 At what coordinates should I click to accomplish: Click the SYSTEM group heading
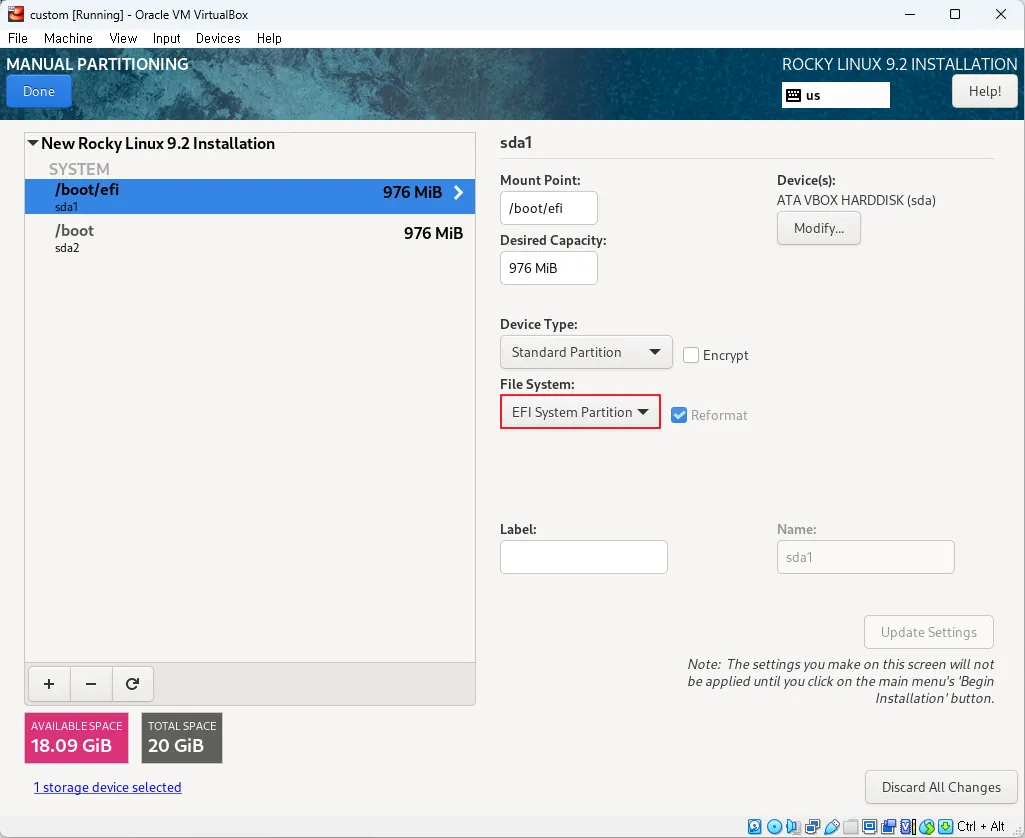[x=79, y=169]
